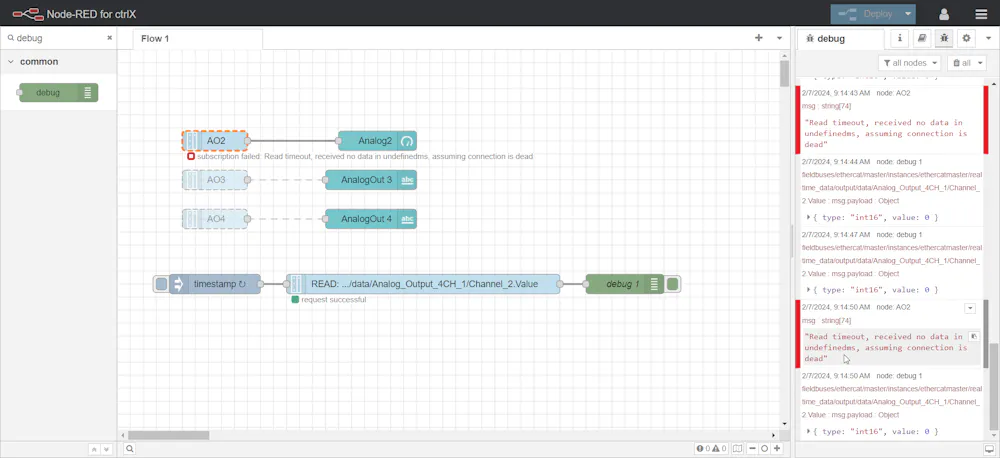1000x458 pixels.
Task: Toggle the debug 1 node output
Action: point(672,284)
